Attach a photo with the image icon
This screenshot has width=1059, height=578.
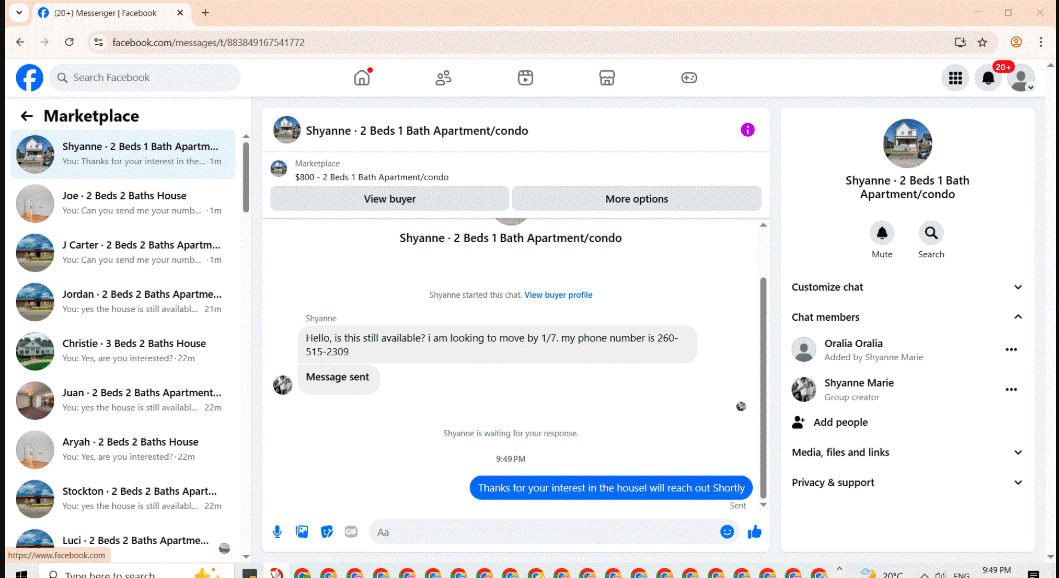pos(302,532)
